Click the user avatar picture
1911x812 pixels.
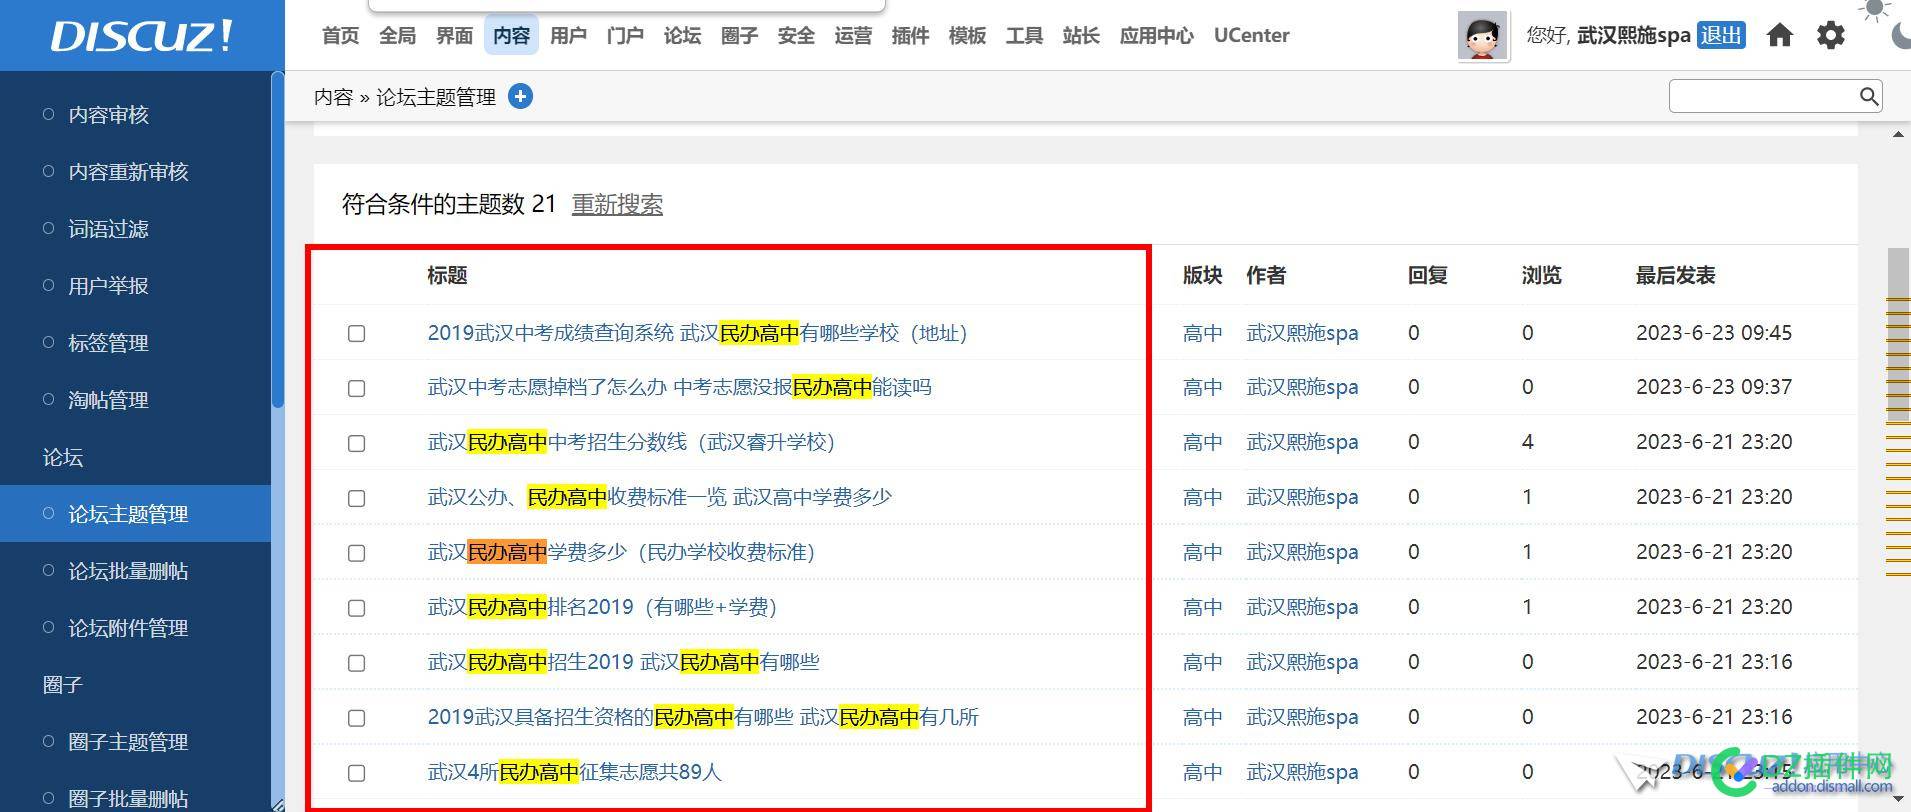1483,37
